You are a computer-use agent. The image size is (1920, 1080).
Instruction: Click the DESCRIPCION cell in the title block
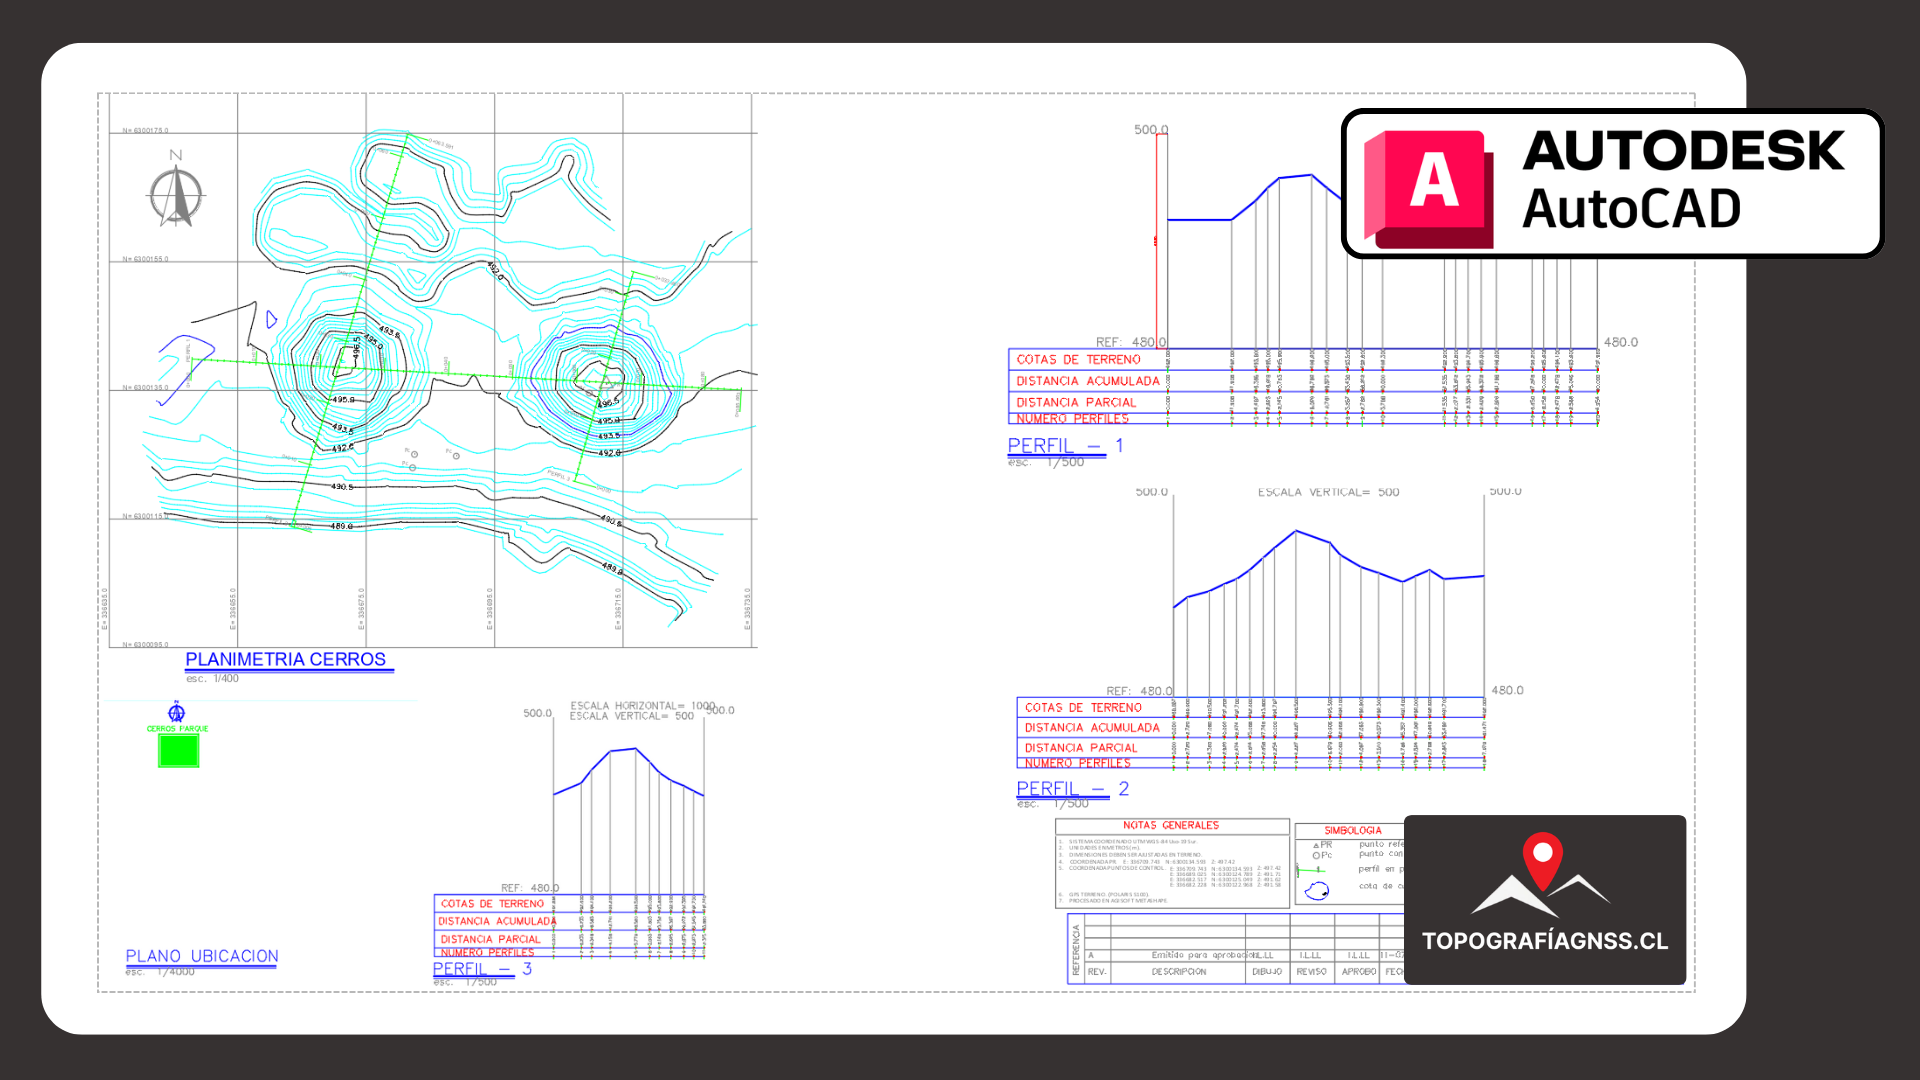tap(1179, 970)
